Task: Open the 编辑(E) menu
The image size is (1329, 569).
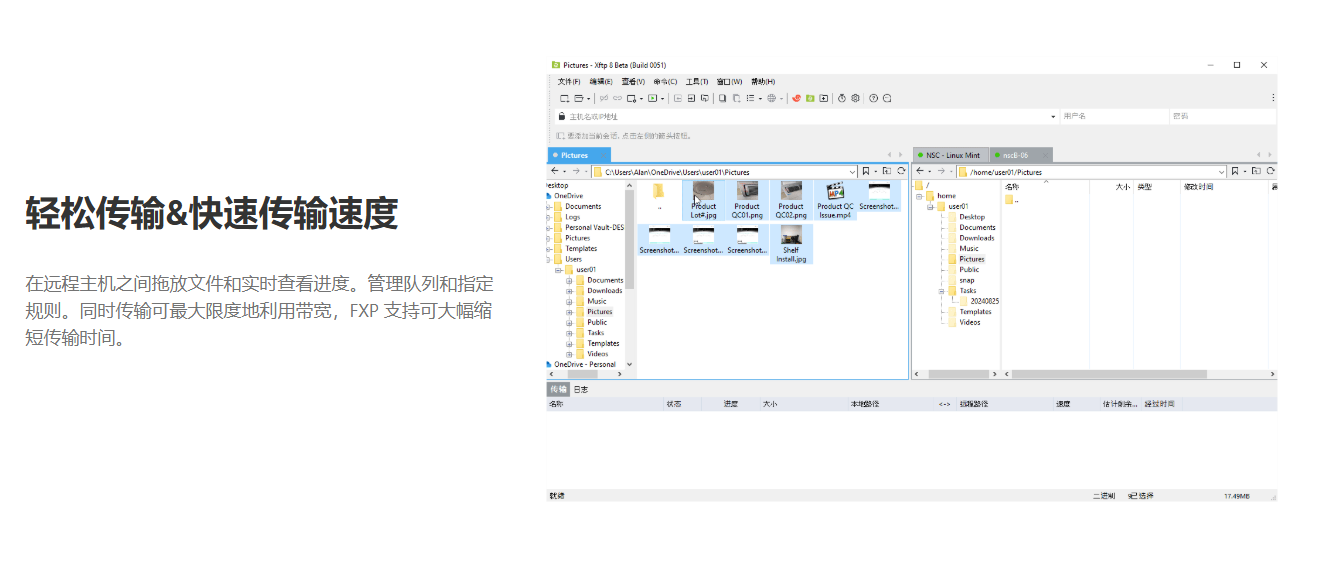Action: (601, 81)
